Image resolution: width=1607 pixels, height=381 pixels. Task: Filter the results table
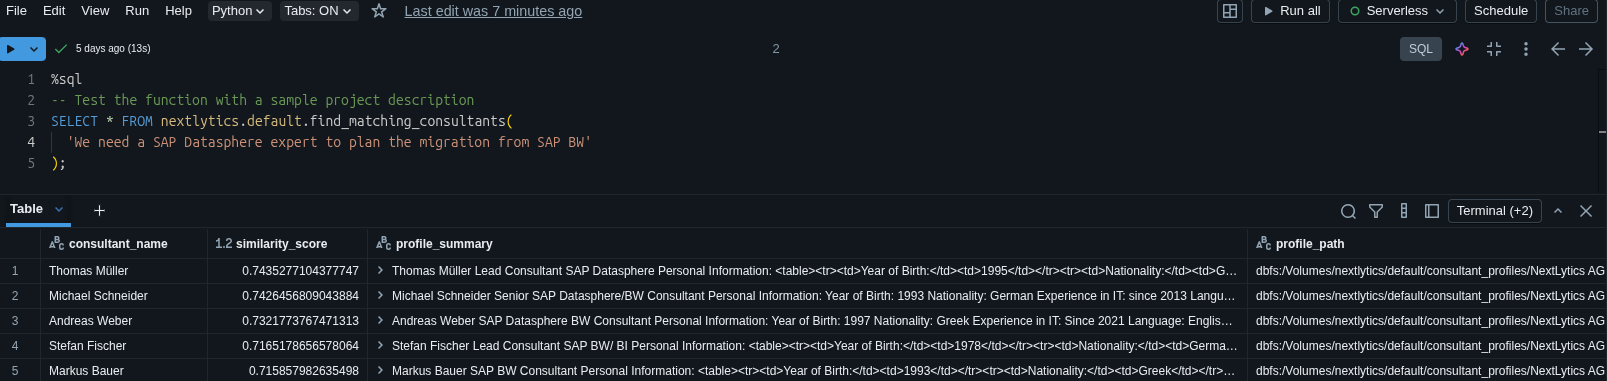point(1376,211)
